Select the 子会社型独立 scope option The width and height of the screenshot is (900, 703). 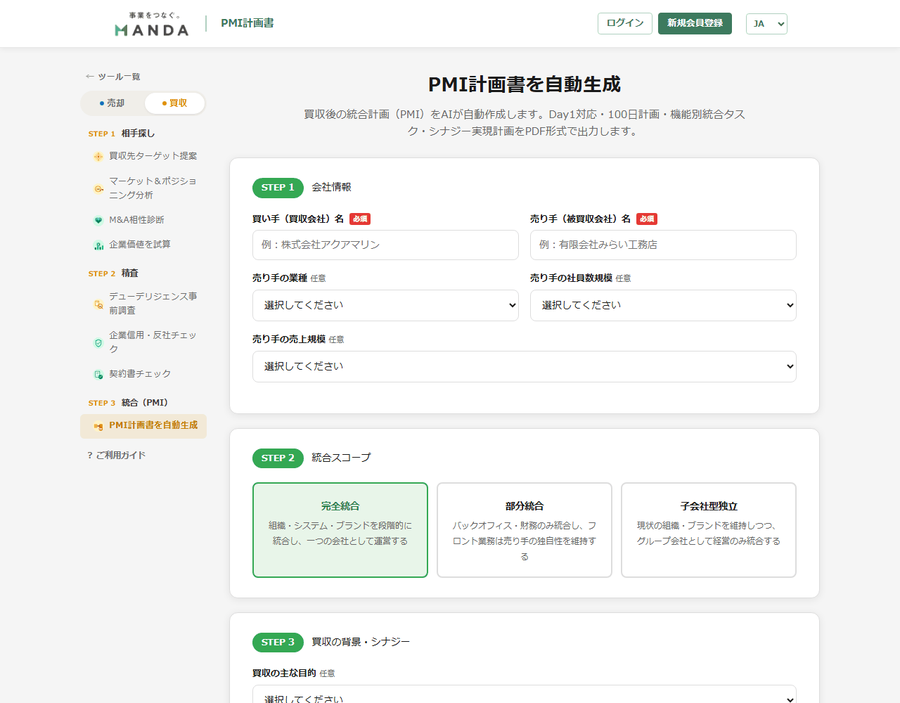point(708,530)
